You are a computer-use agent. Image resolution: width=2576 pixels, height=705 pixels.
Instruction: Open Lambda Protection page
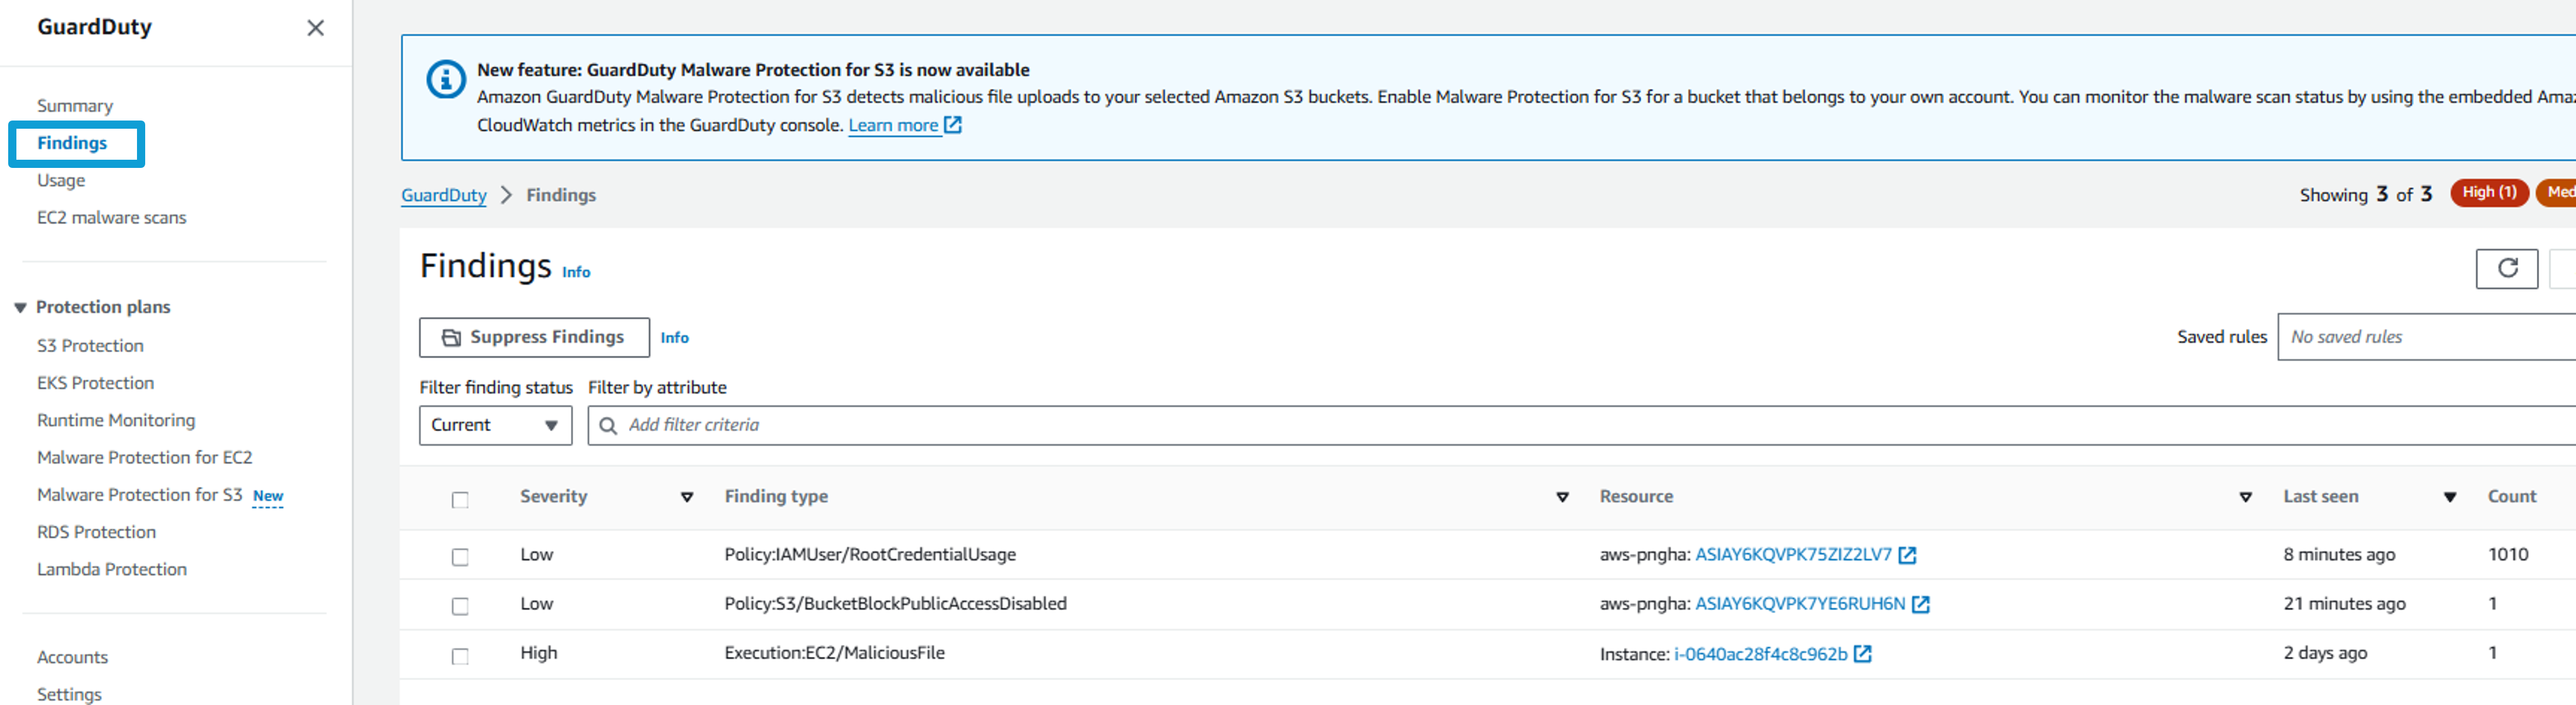112,569
